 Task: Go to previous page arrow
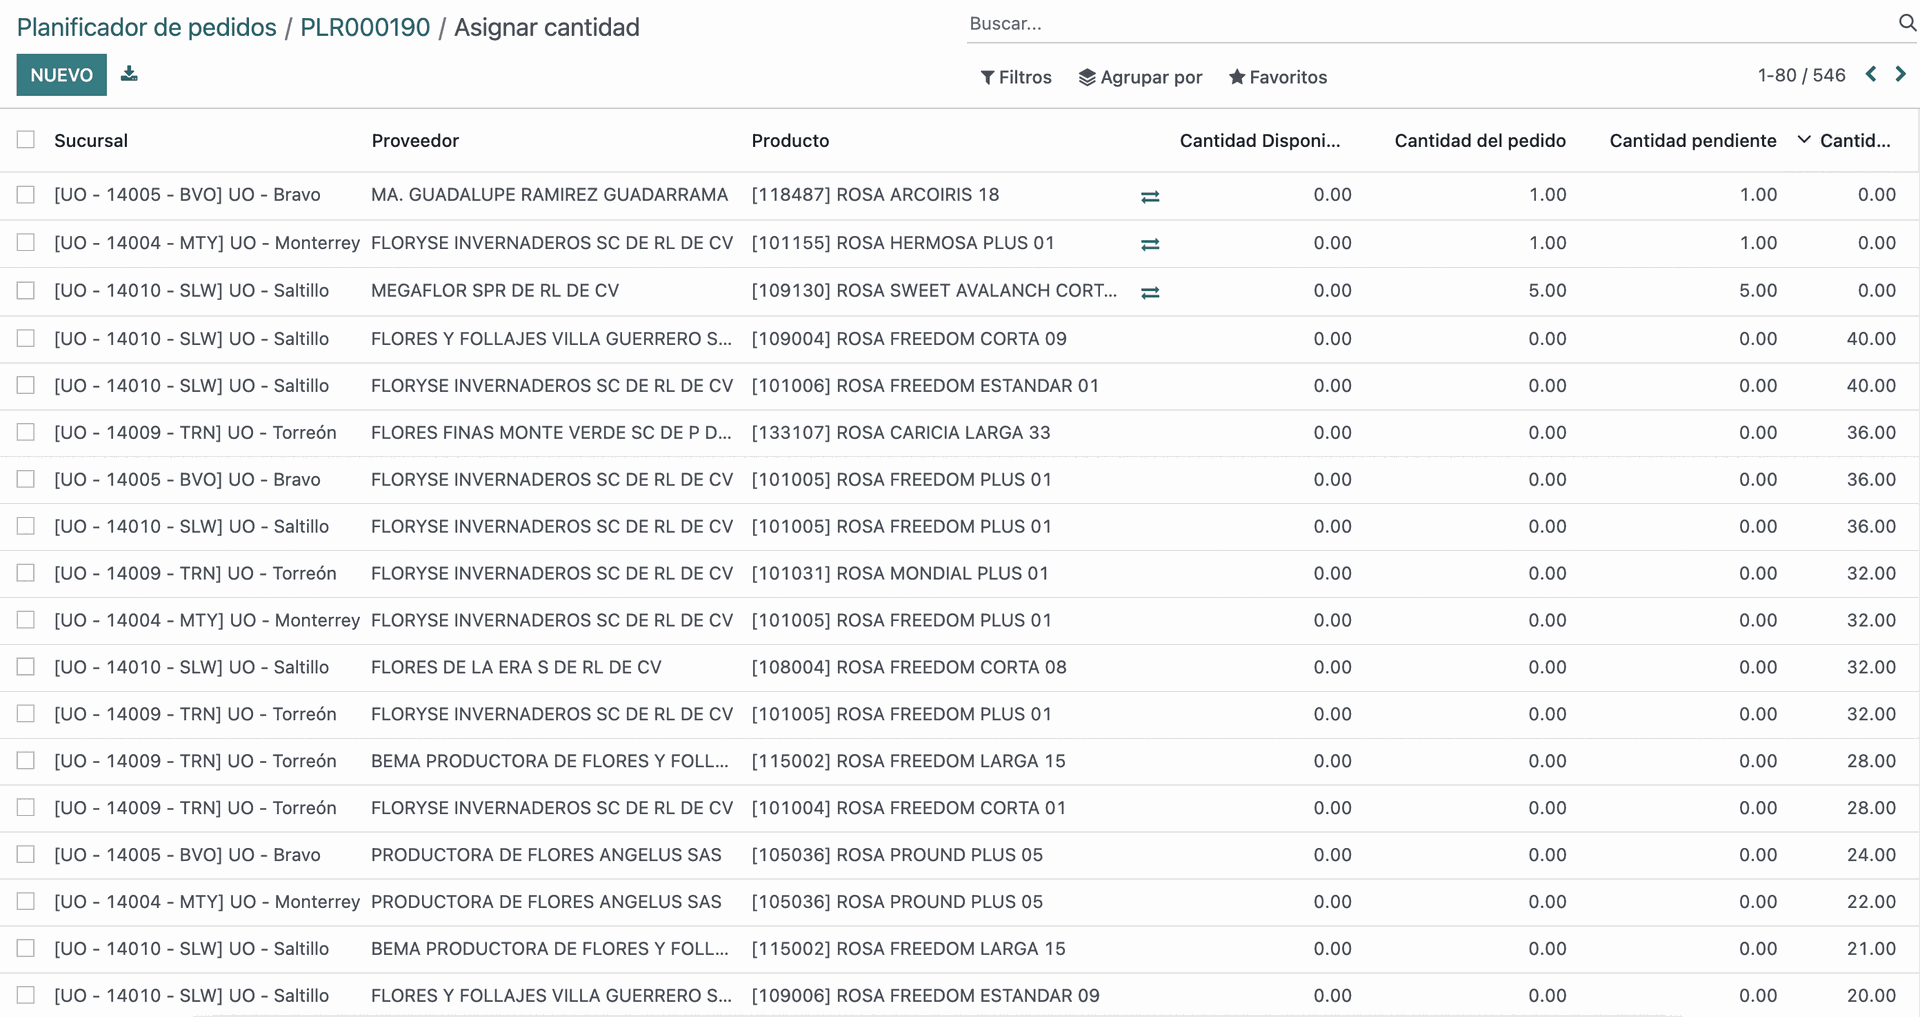coord(1871,75)
